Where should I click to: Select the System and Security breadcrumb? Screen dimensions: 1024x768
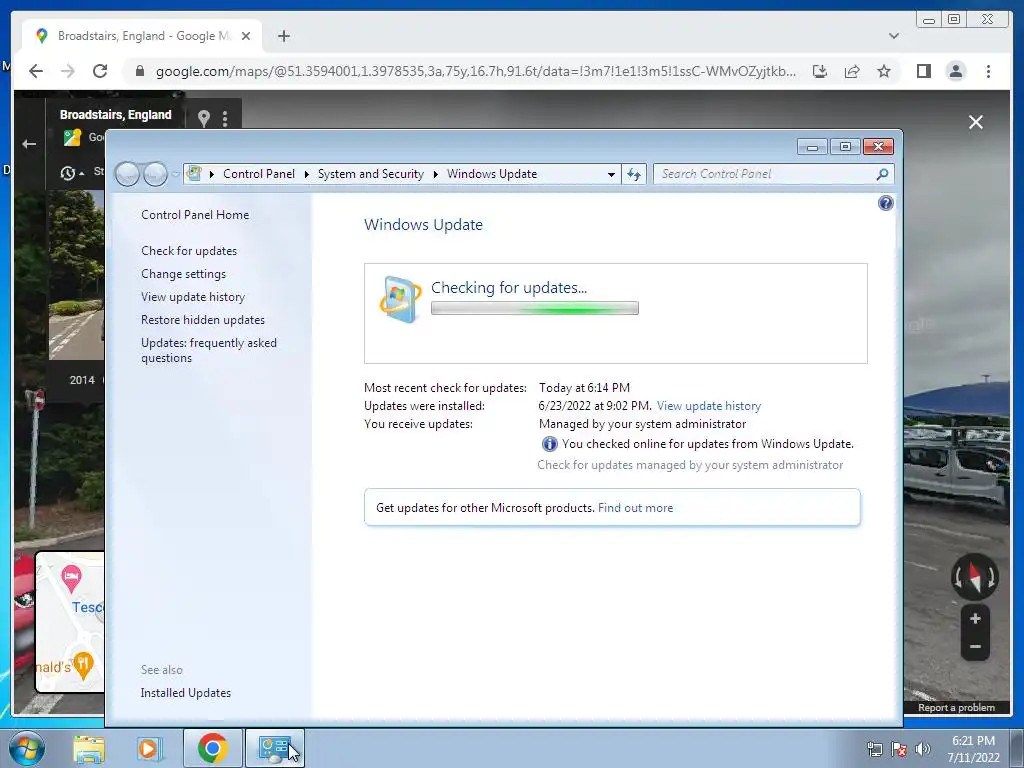coord(370,174)
